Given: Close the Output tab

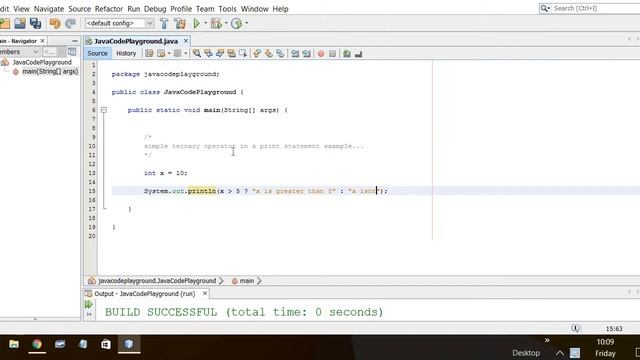Looking at the screenshot, I should (205, 293).
